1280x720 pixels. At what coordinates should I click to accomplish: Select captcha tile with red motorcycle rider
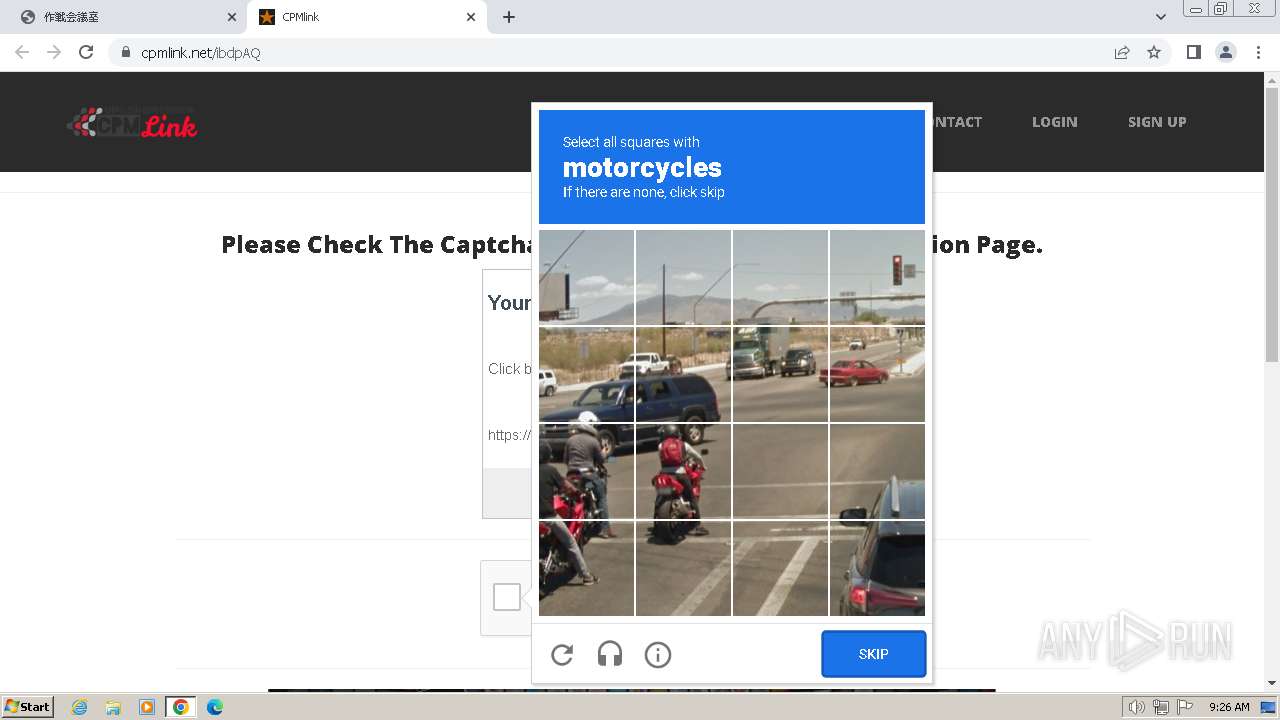tap(683, 471)
